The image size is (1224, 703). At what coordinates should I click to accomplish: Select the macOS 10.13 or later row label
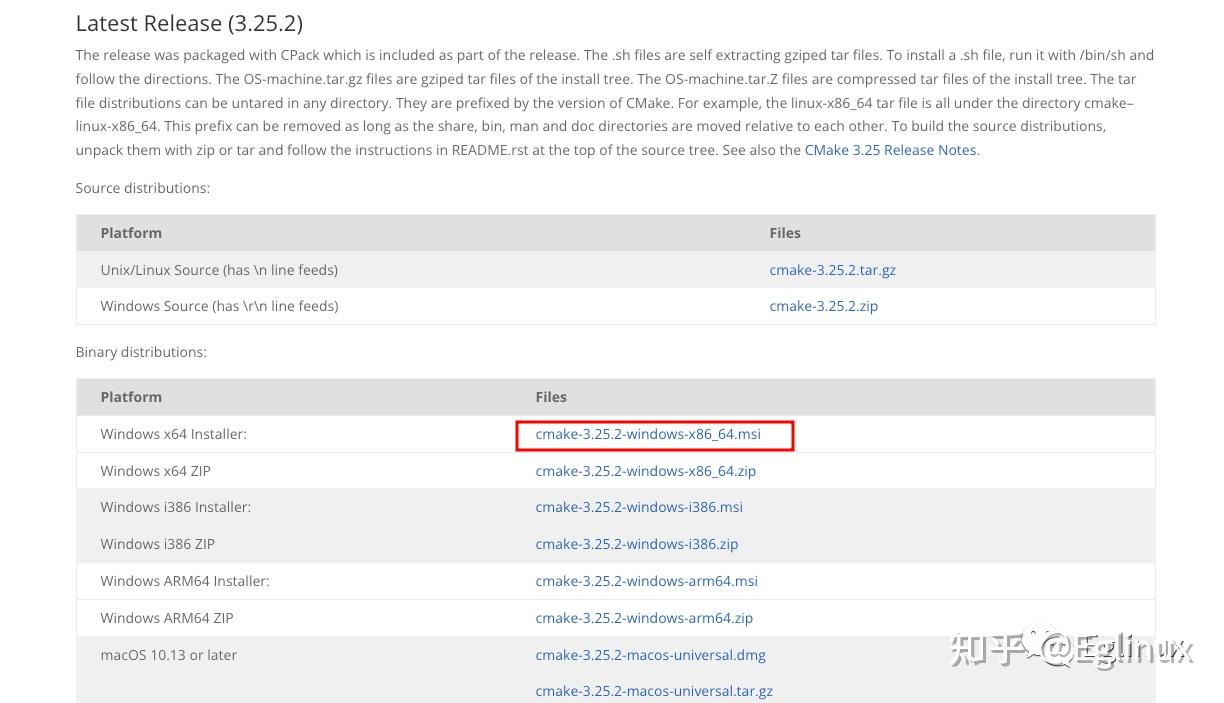[x=168, y=655]
